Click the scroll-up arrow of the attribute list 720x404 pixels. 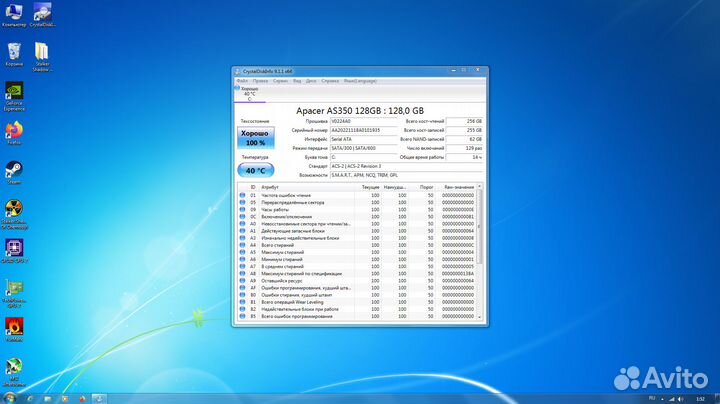point(480,186)
